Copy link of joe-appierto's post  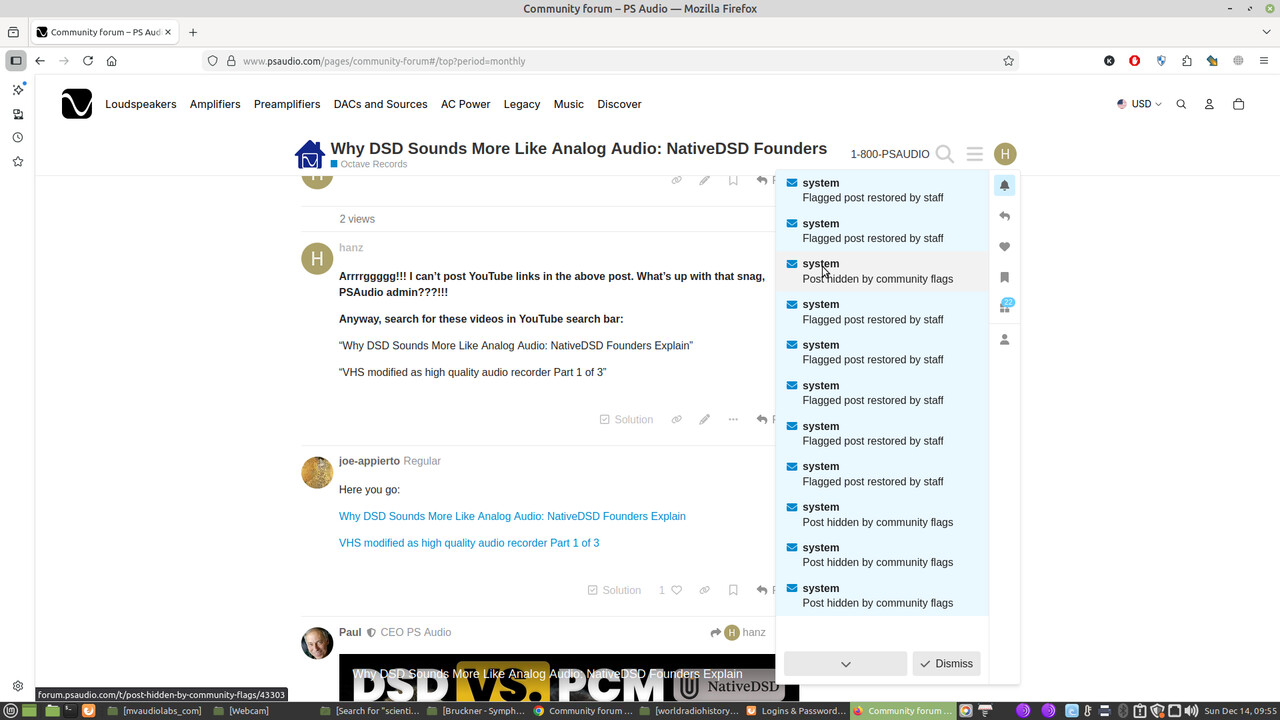click(x=705, y=590)
